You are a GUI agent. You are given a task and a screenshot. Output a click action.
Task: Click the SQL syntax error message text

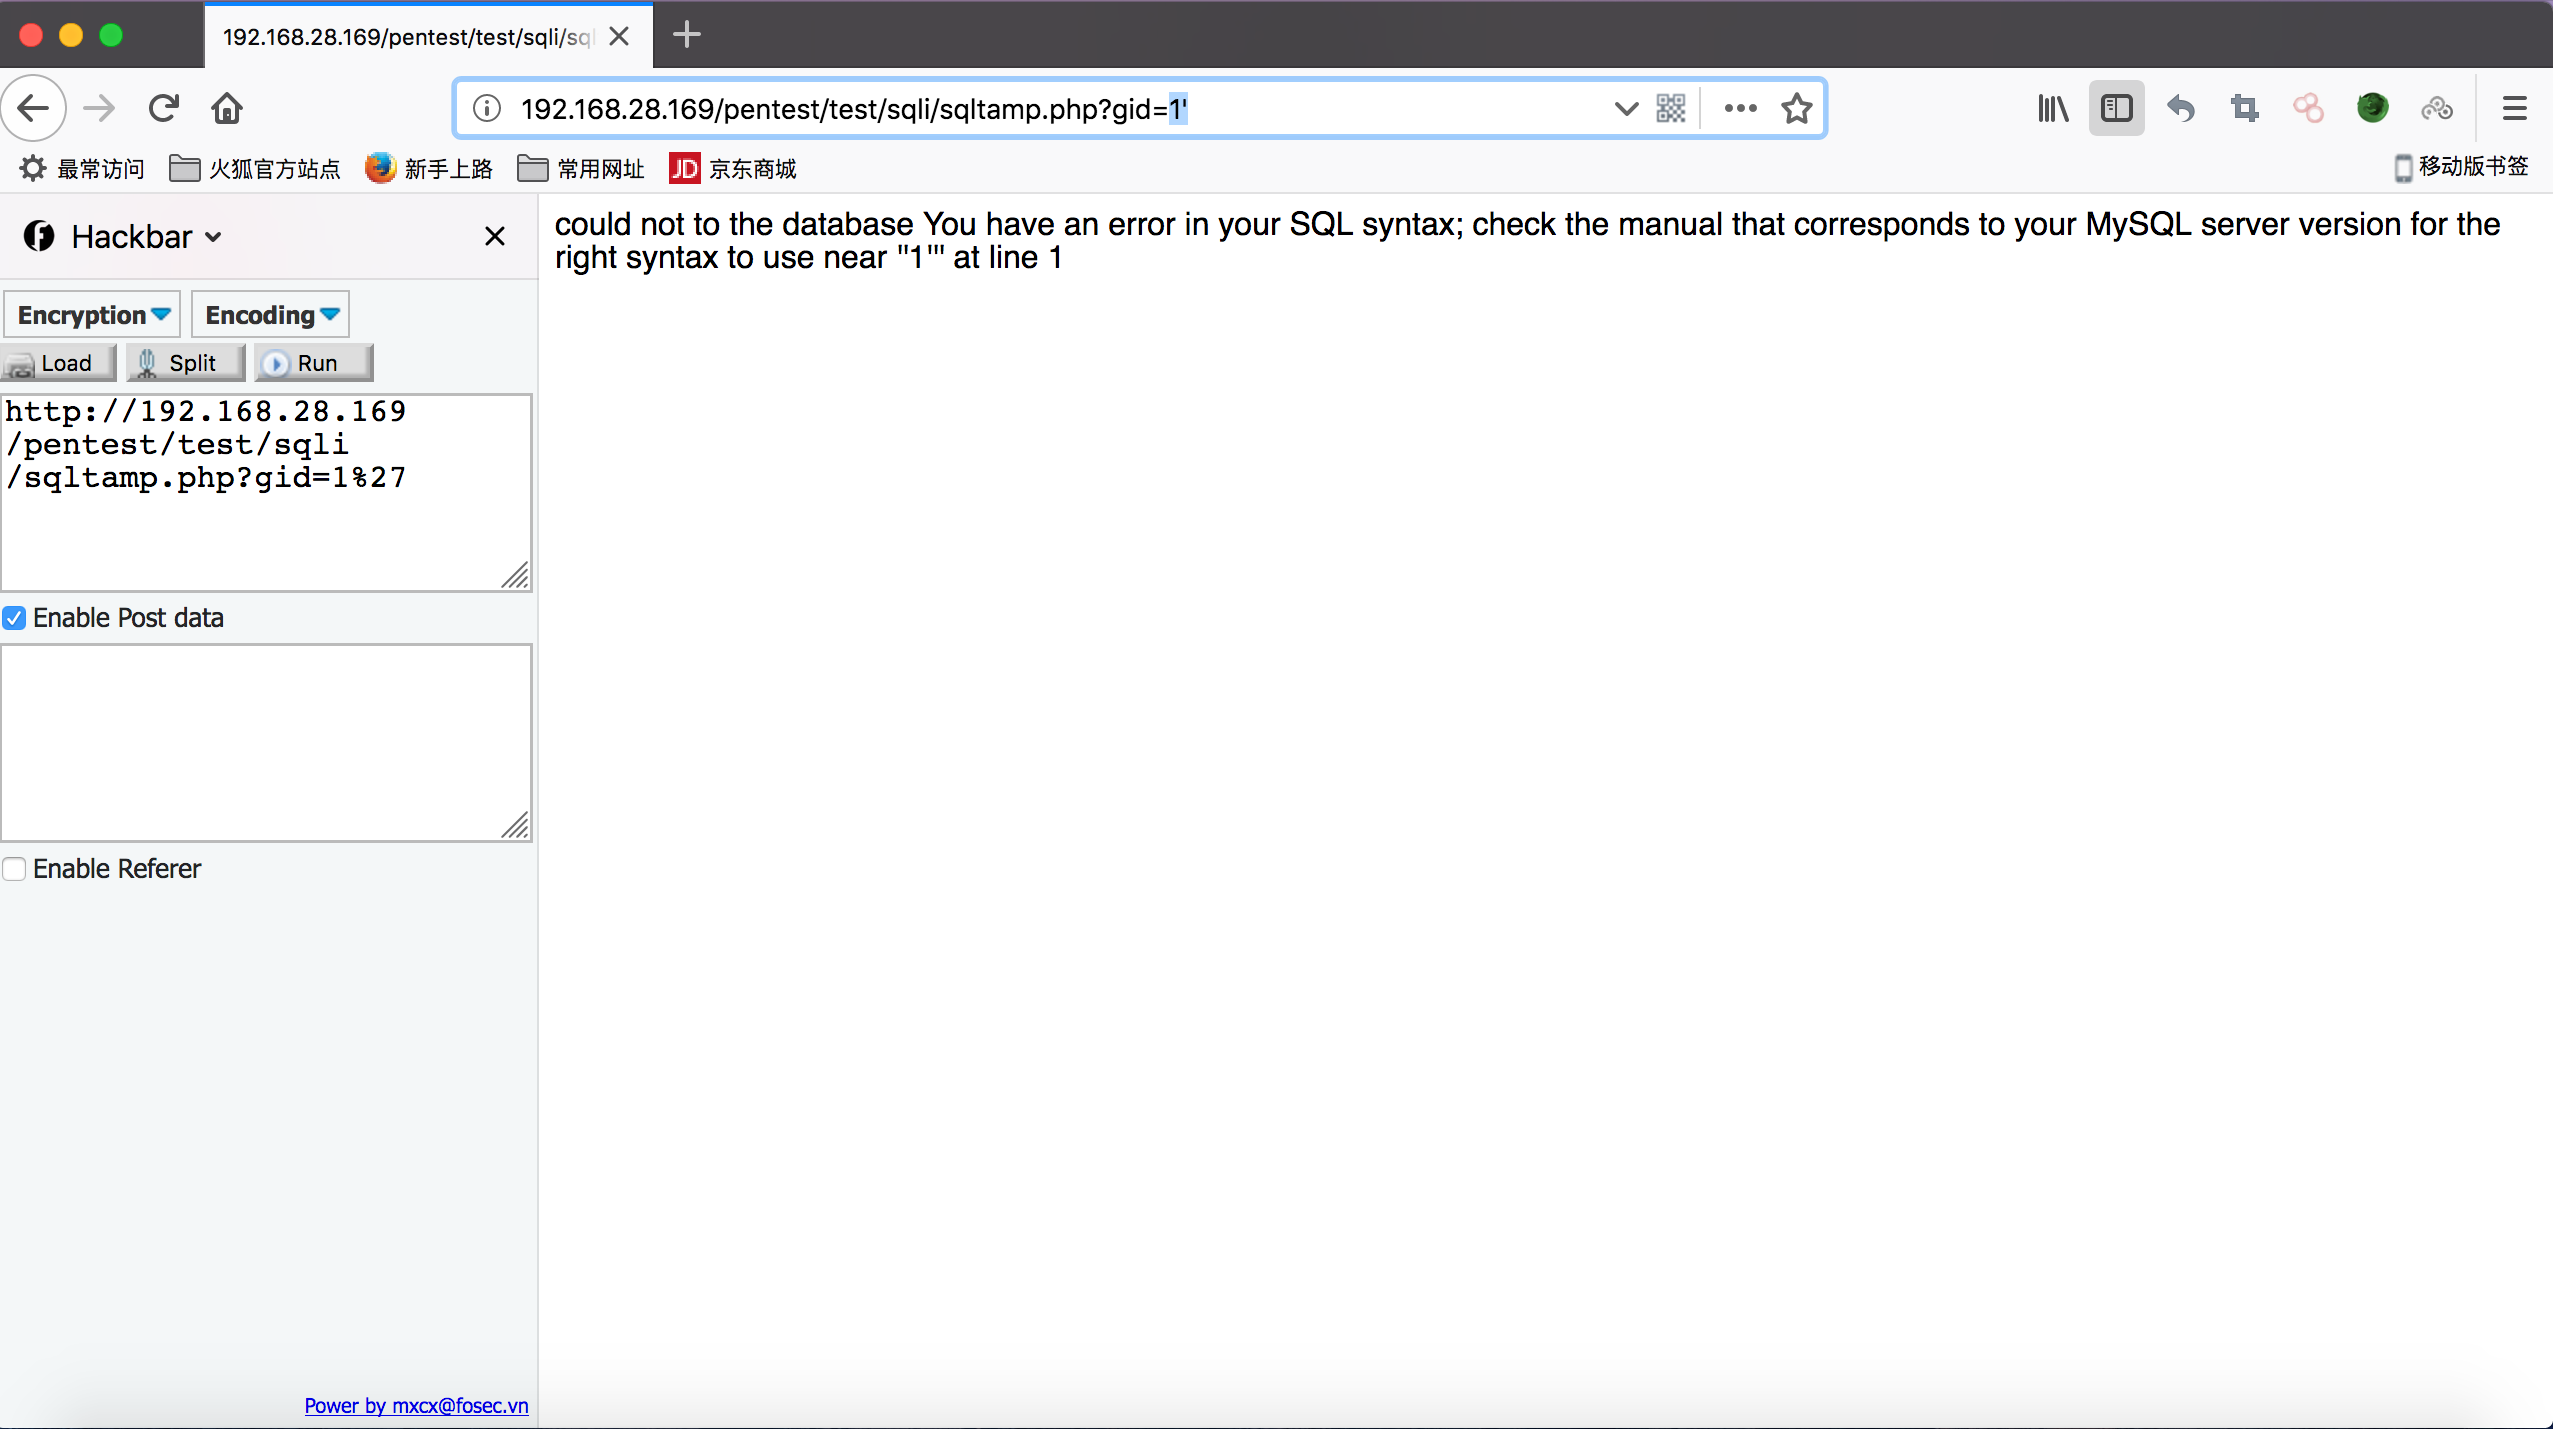point(1527,241)
